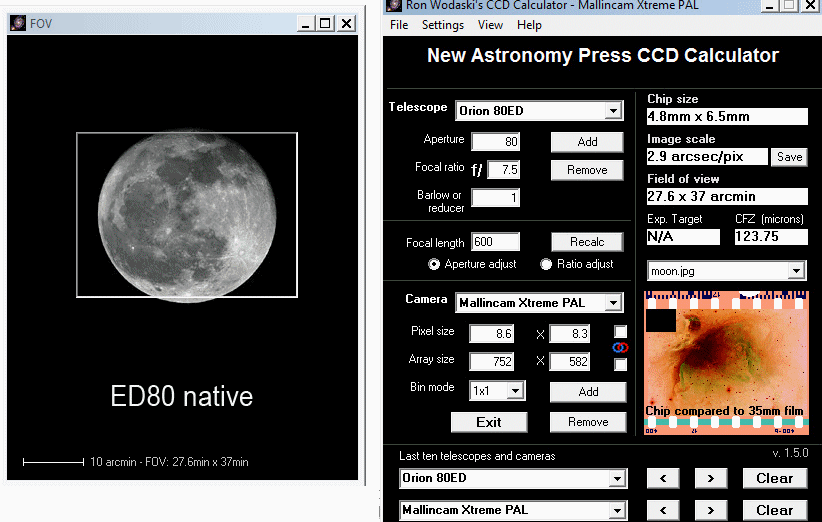Image resolution: width=822 pixels, height=522 pixels.
Task: Open the File menu
Action: pos(399,25)
